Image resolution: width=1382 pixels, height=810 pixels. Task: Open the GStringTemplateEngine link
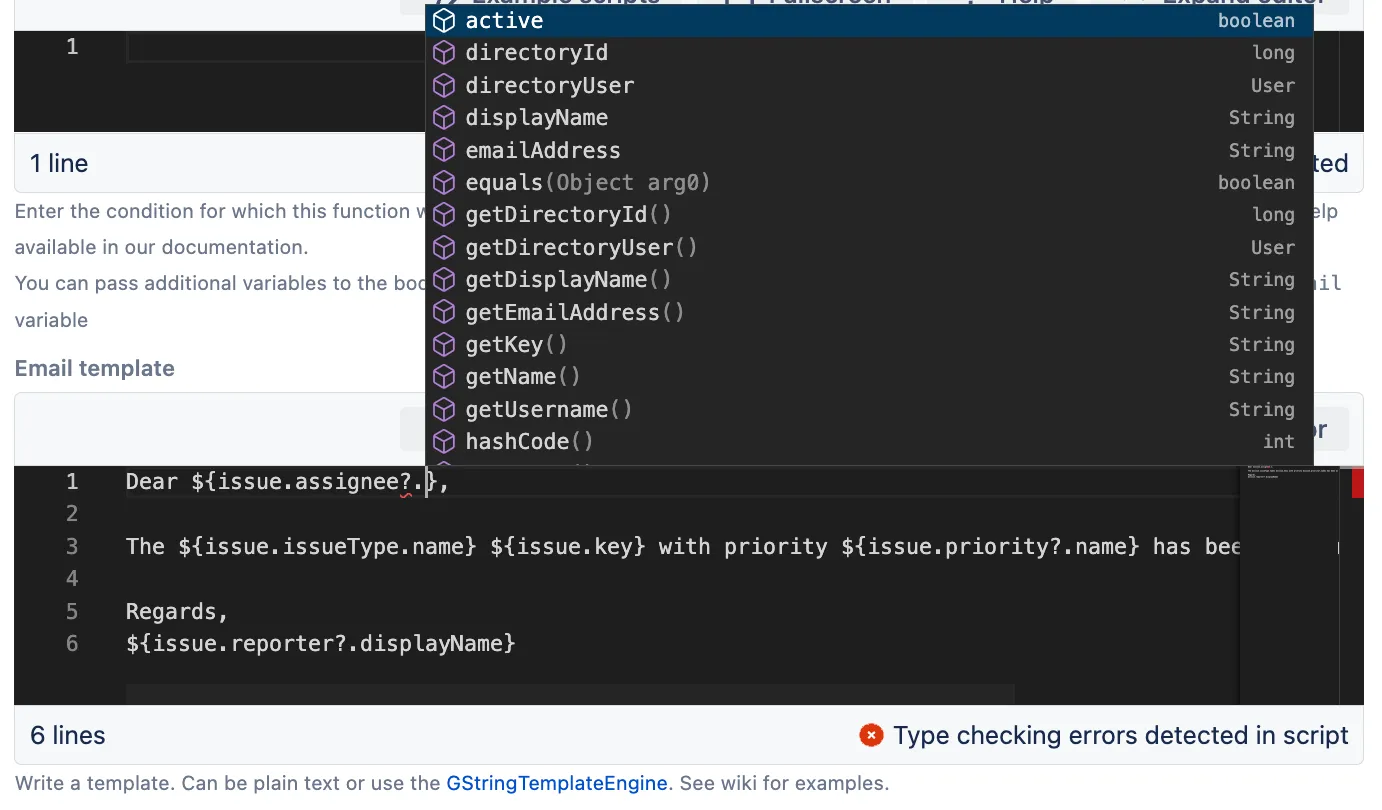[x=557, y=783]
